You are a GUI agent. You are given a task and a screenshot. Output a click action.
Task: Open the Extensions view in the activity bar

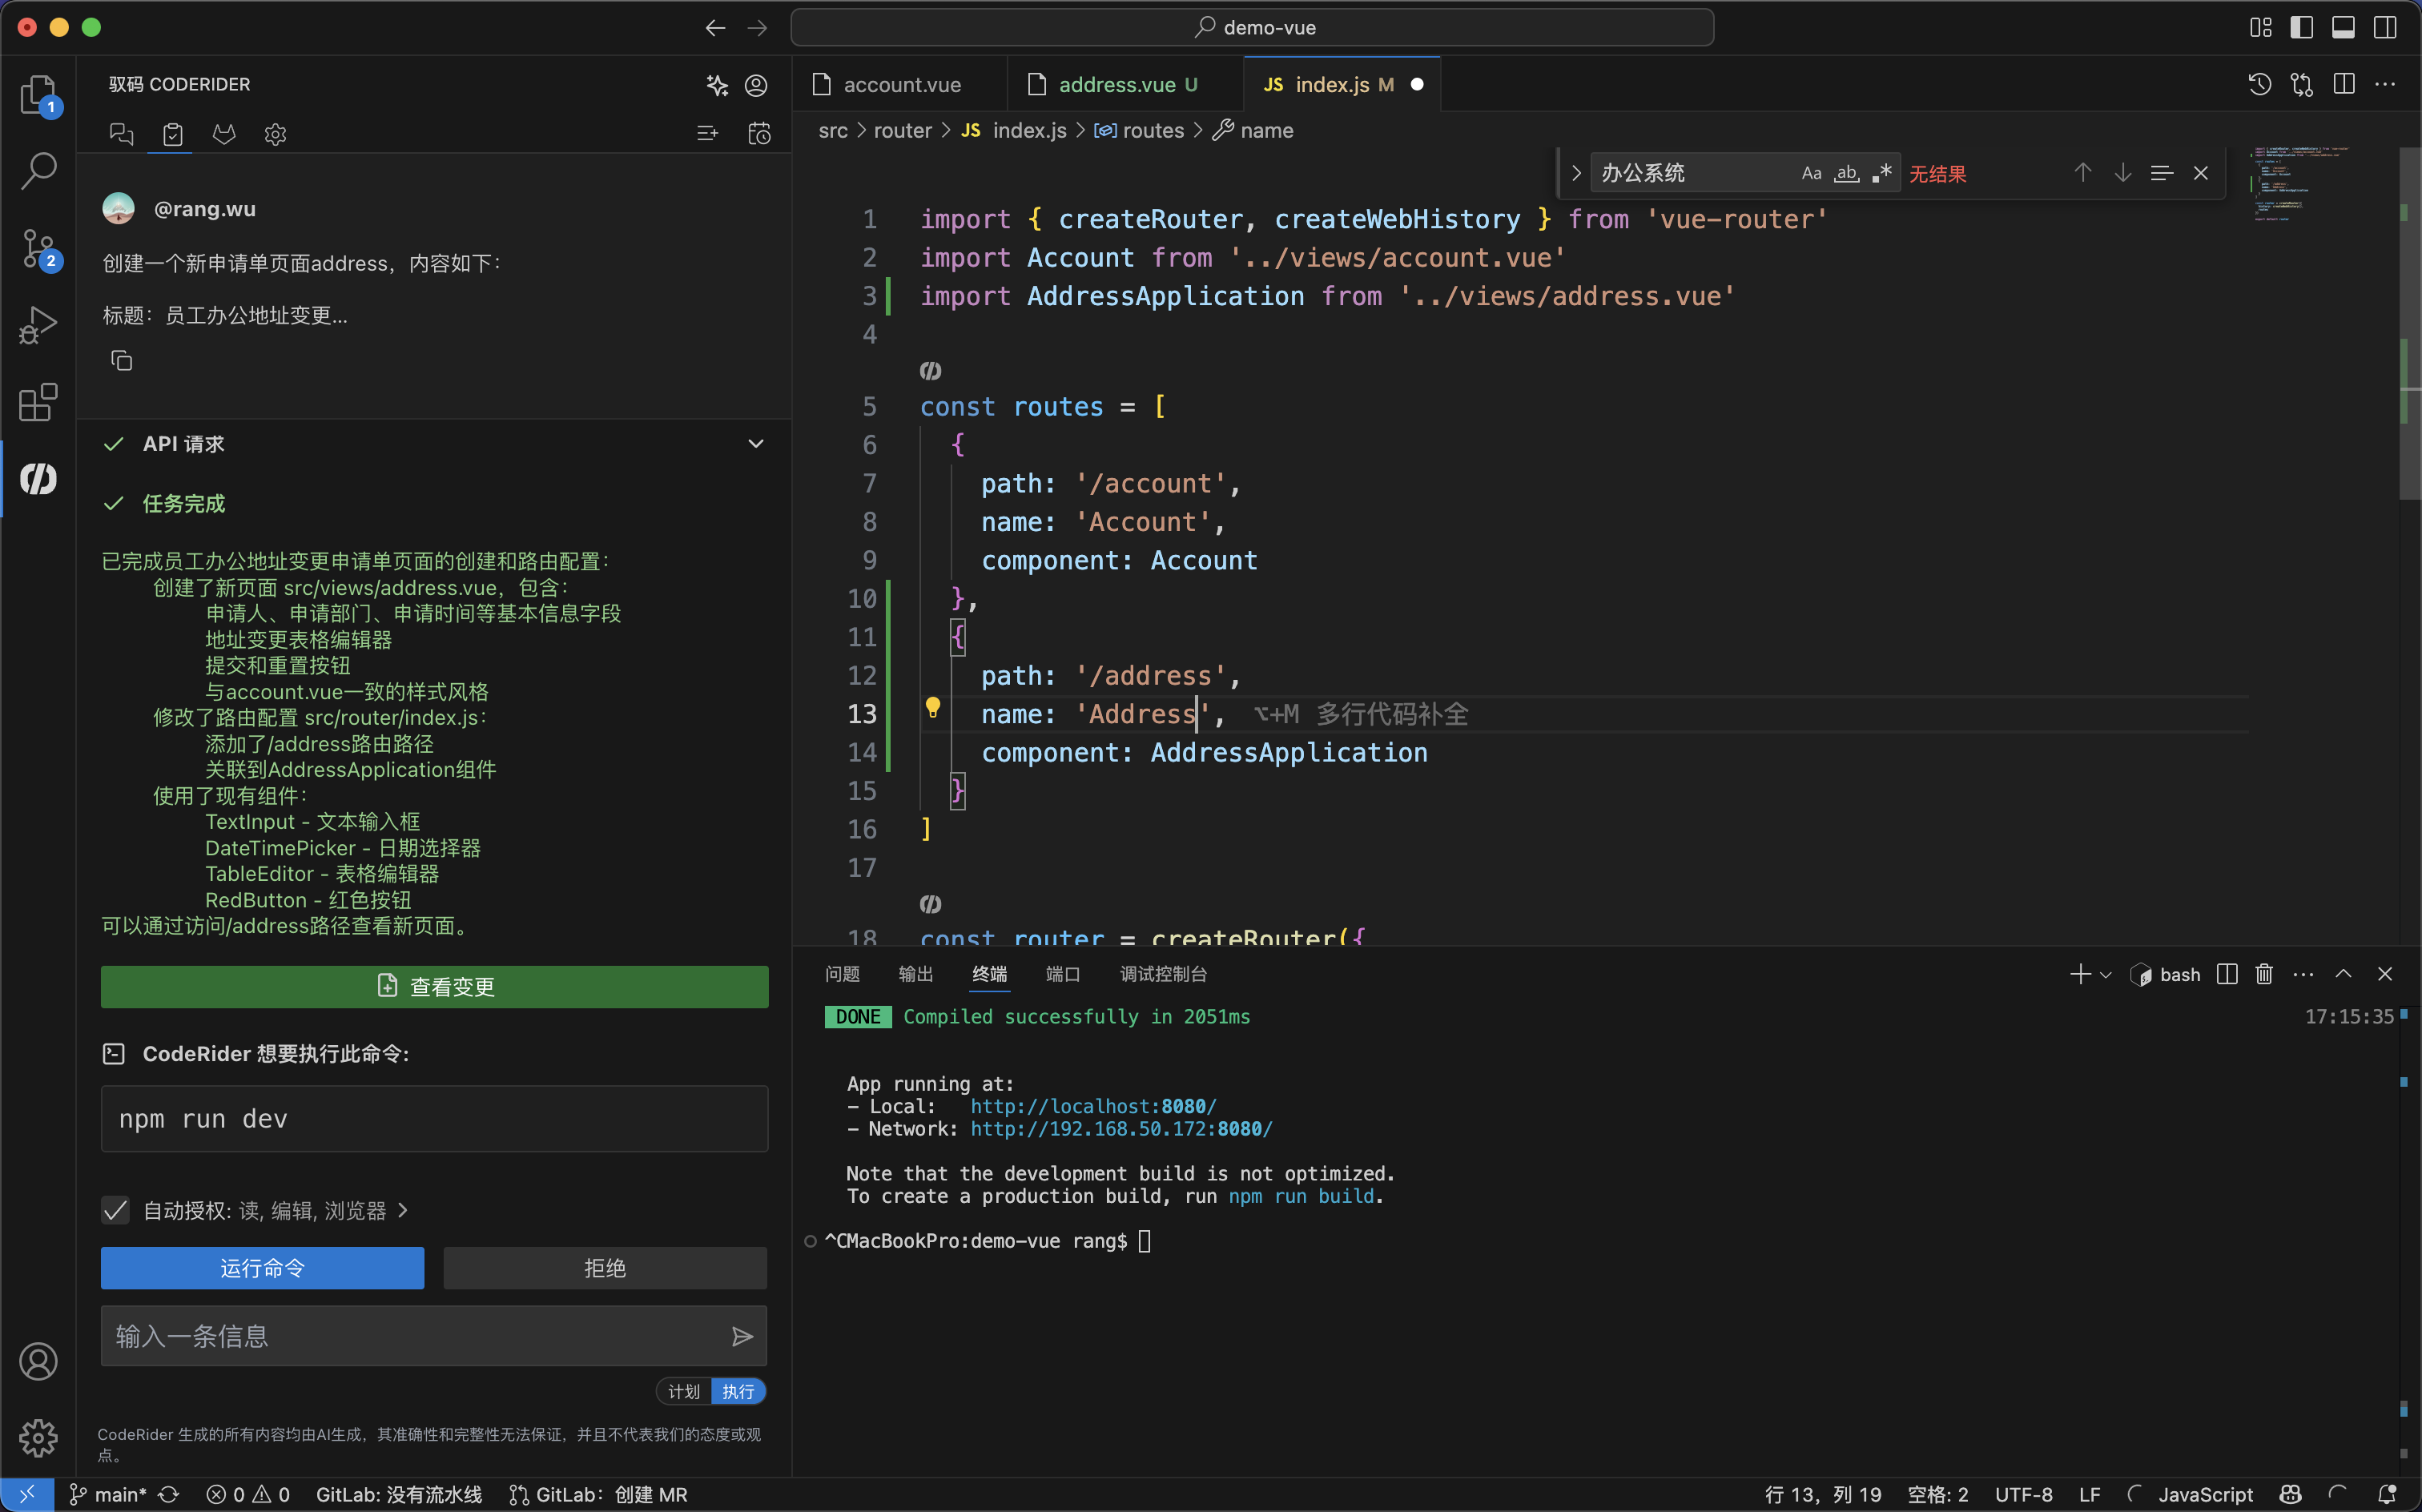pos(38,402)
